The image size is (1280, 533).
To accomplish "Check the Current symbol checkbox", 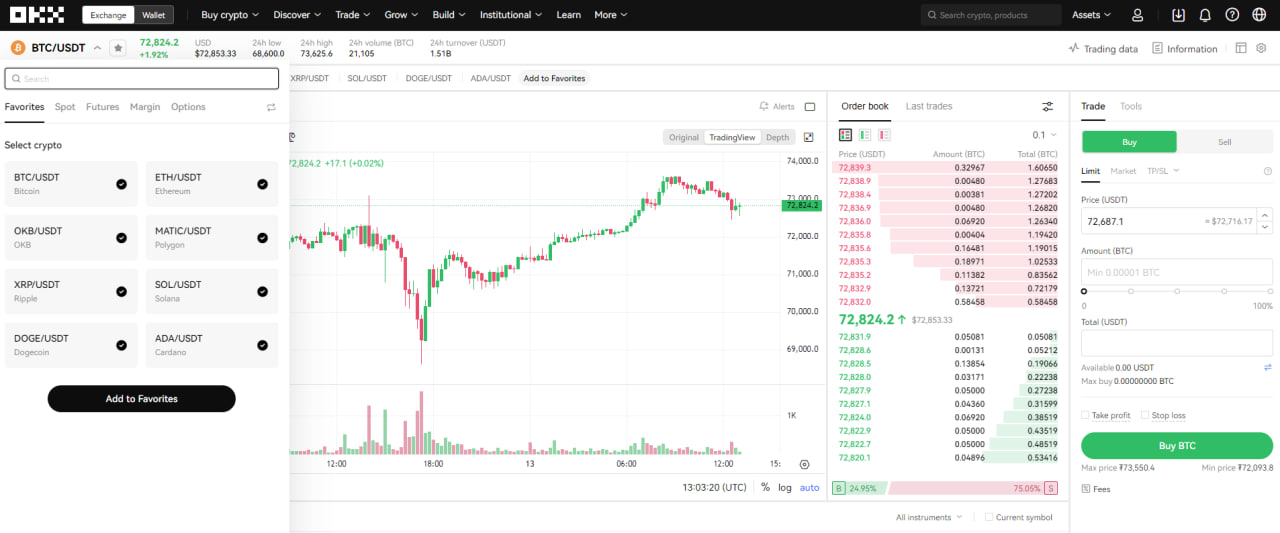I will coord(989,517).
